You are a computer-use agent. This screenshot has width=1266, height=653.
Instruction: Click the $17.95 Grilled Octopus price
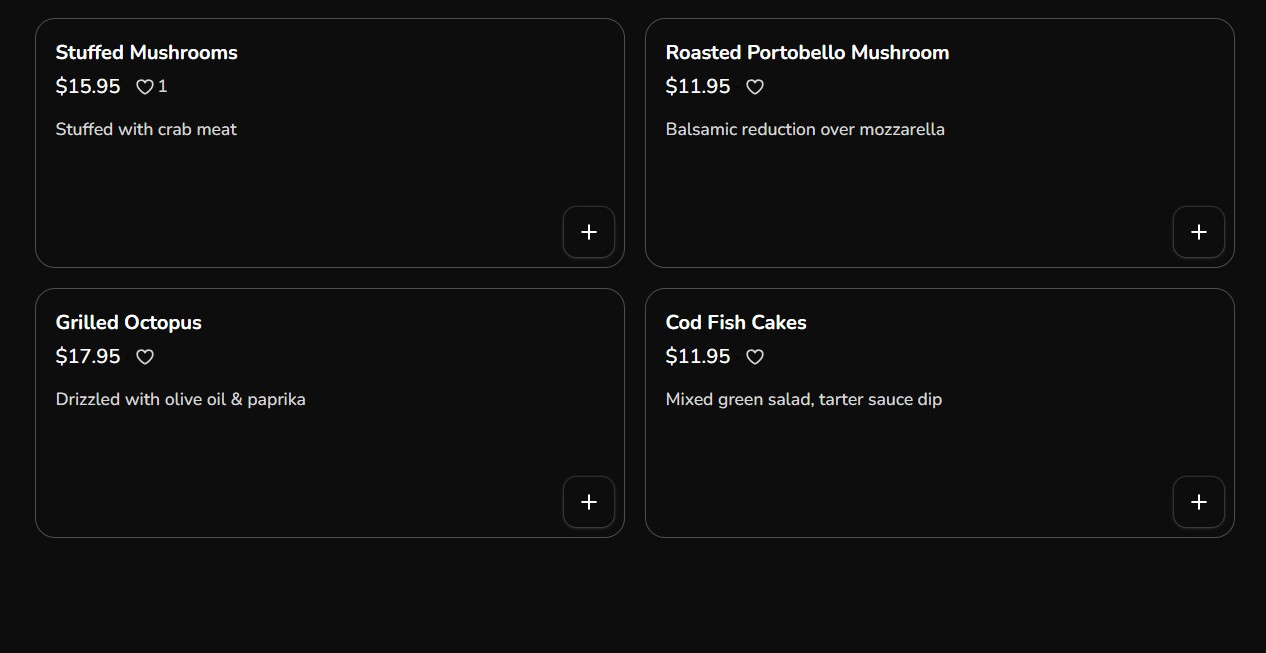point(88,357)
